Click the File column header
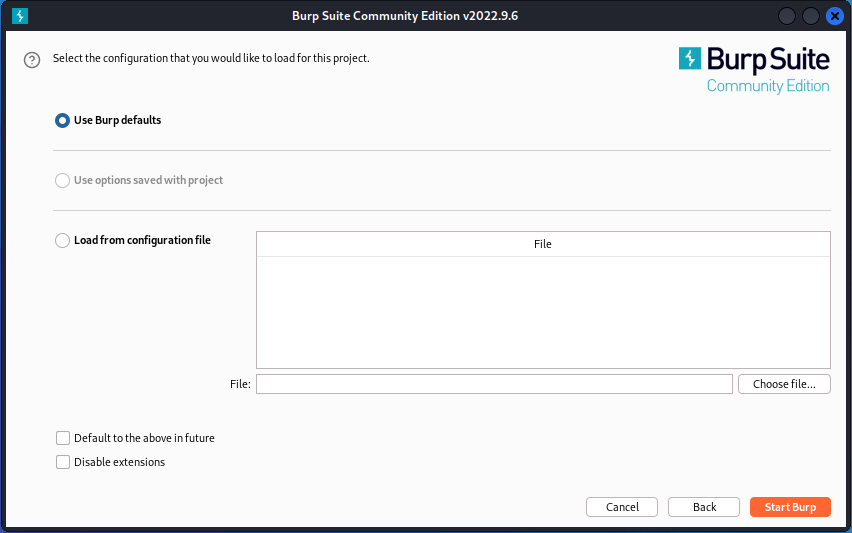Image resolution: width=852 pixels, height=533 pixels. 543,244
